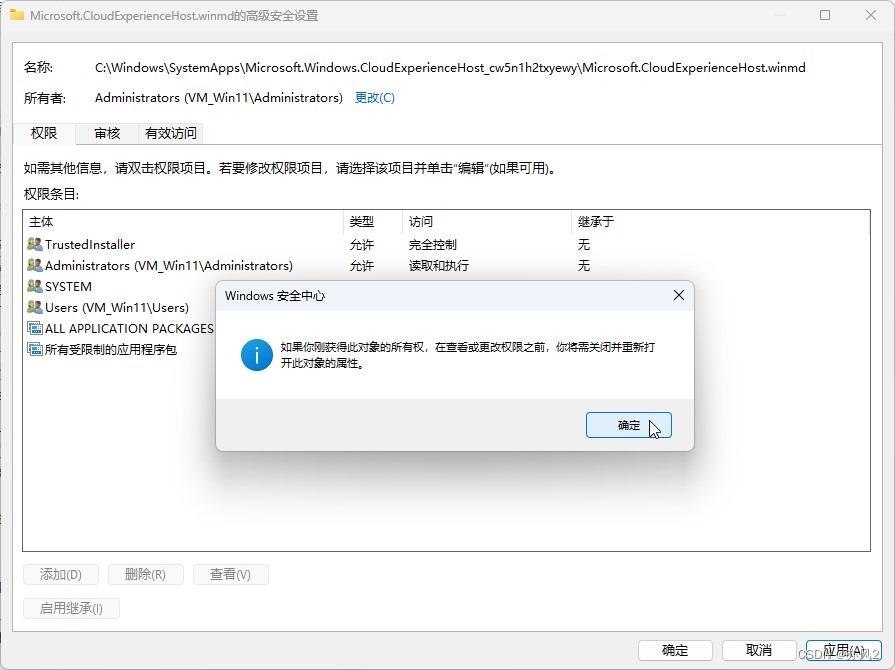Click the 查看(V) button
Screen dimensions: 895x670
tap(231, 574)
